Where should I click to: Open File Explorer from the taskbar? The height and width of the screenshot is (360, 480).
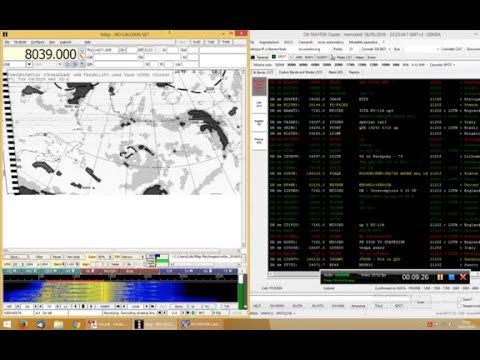(58, 324)
